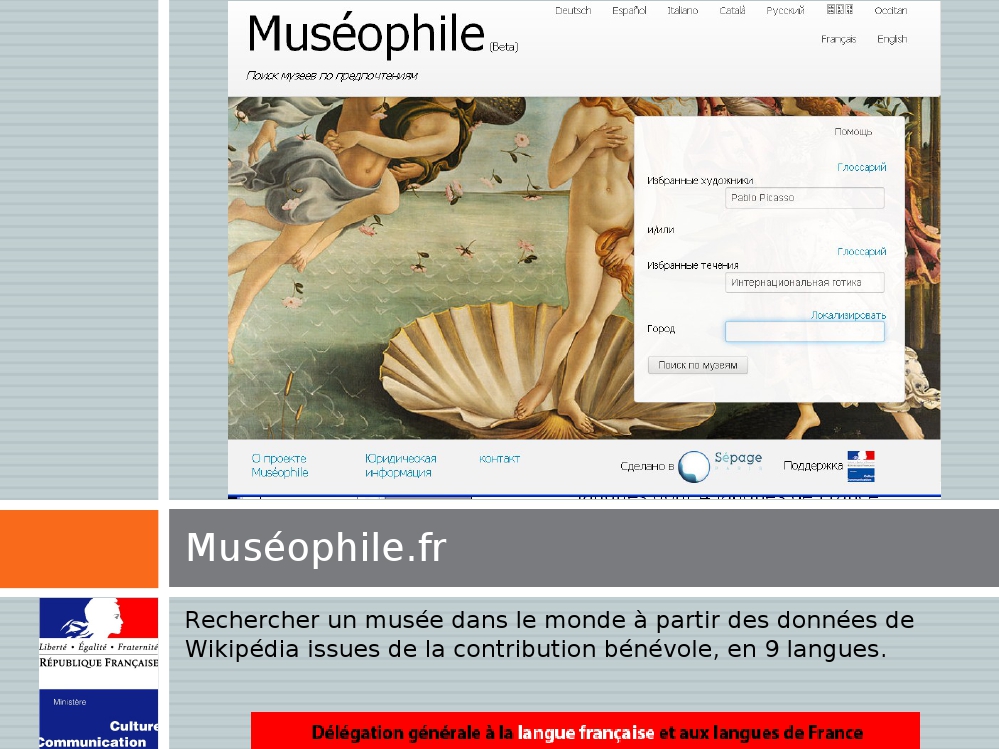Viewport: 999px width, 749px height.
Task: Choose Italiano from language list
Action: pyautogui.click(x=682, y=11)
